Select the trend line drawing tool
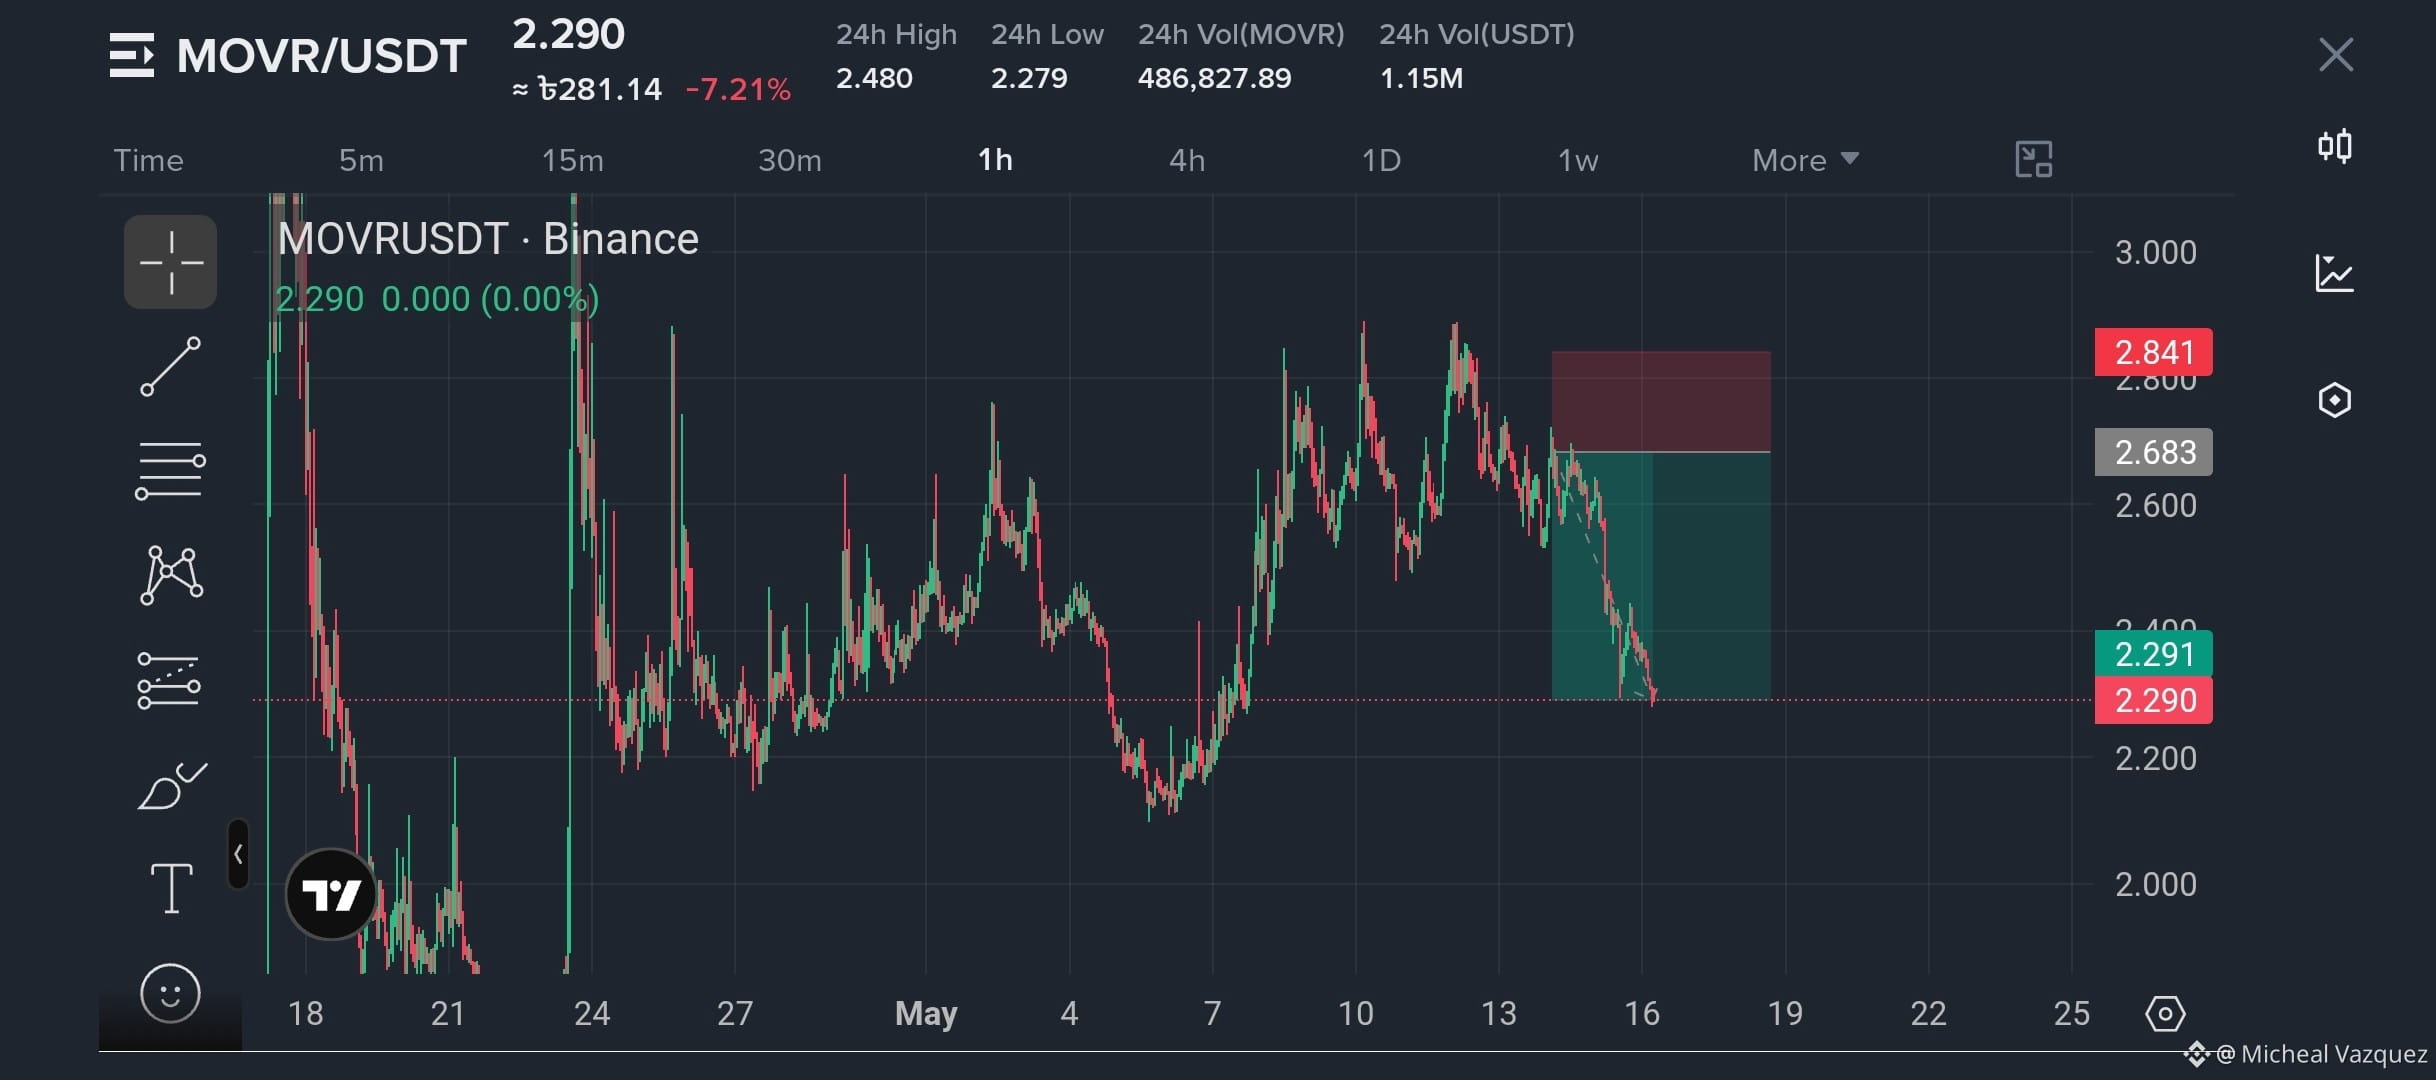This screenshot has height=1080, width=2436. (171, 366)
